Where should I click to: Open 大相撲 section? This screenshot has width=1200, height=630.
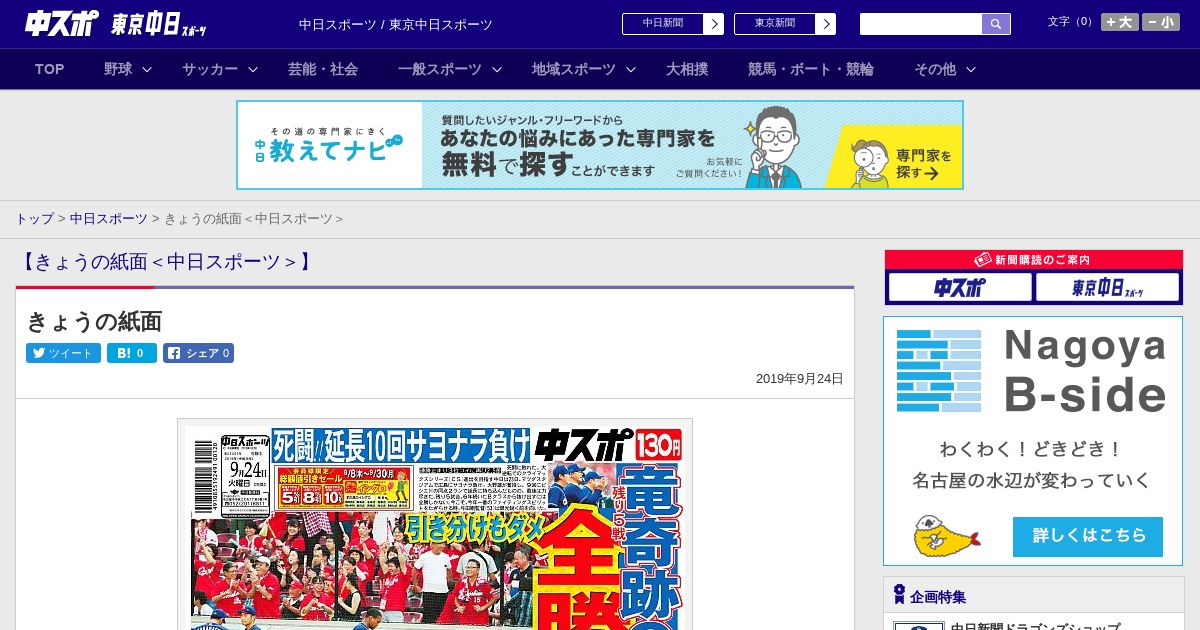point(687,69)
